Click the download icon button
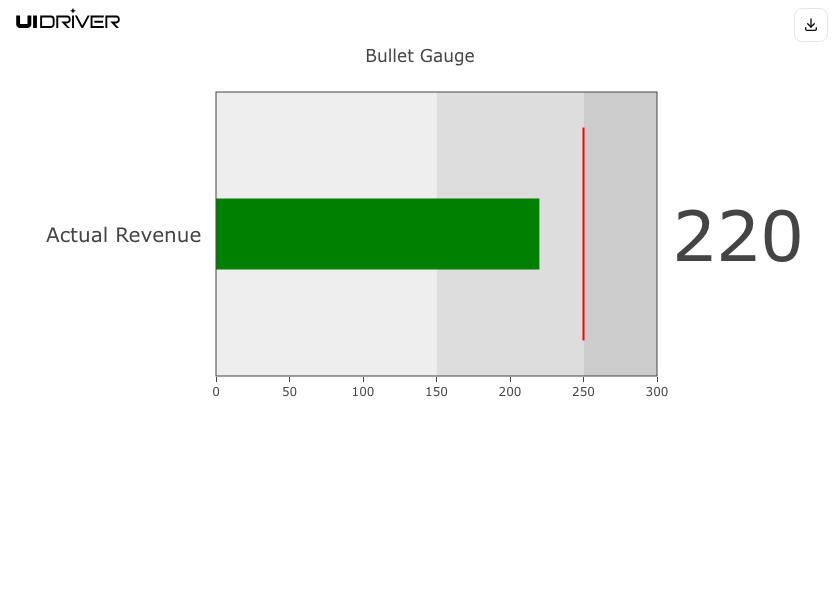 [x=811, y=25]
